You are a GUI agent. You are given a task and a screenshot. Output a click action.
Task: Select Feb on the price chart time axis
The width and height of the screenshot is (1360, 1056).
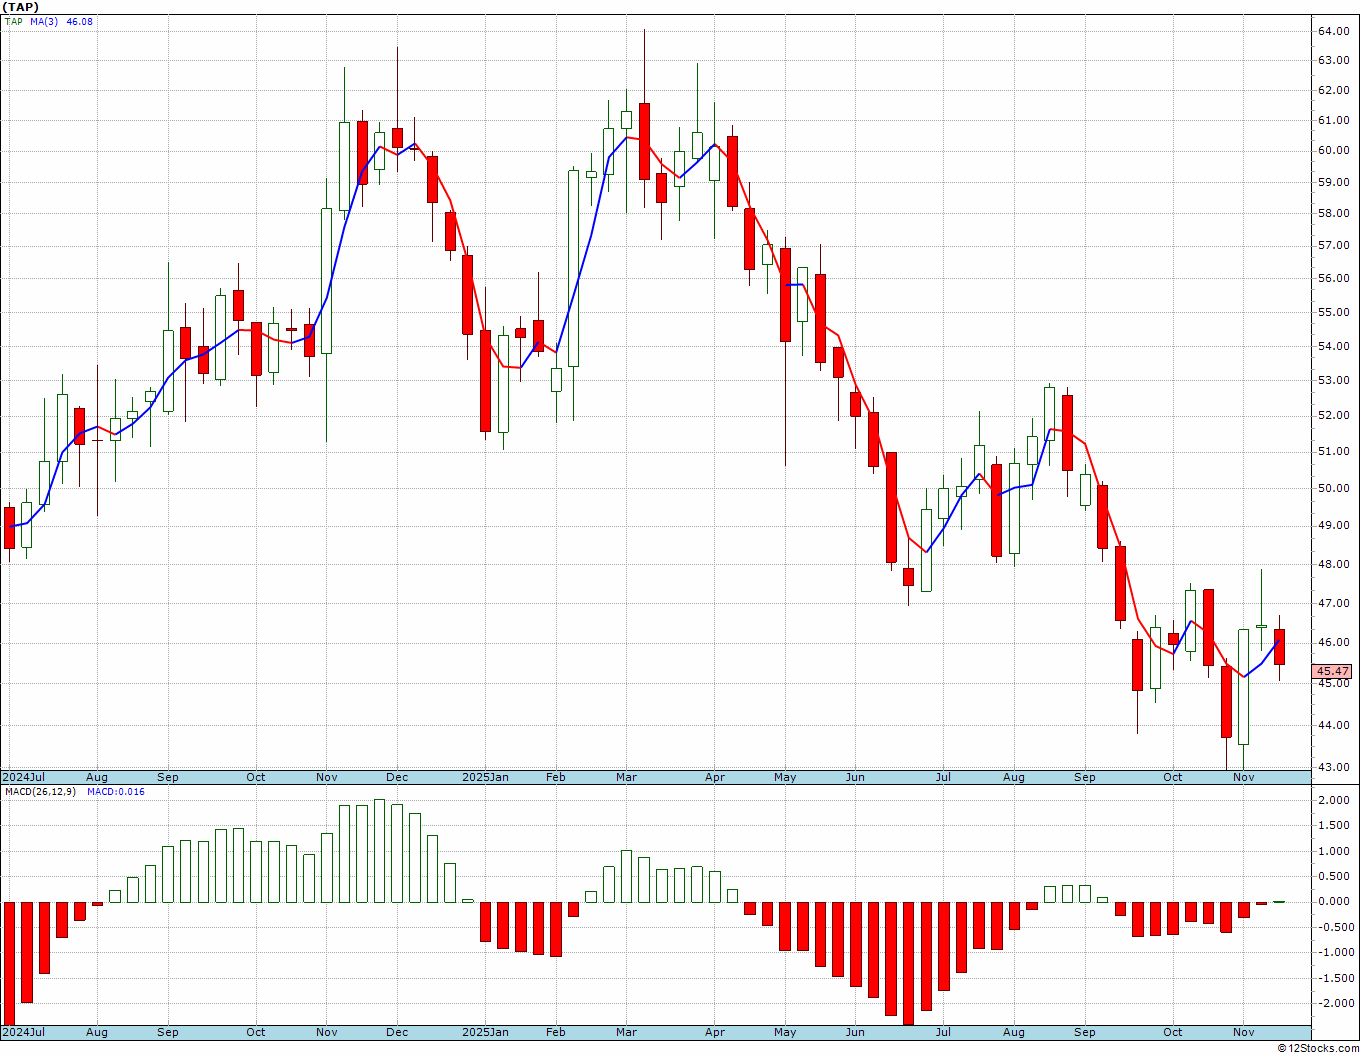[x=555, y=777]
